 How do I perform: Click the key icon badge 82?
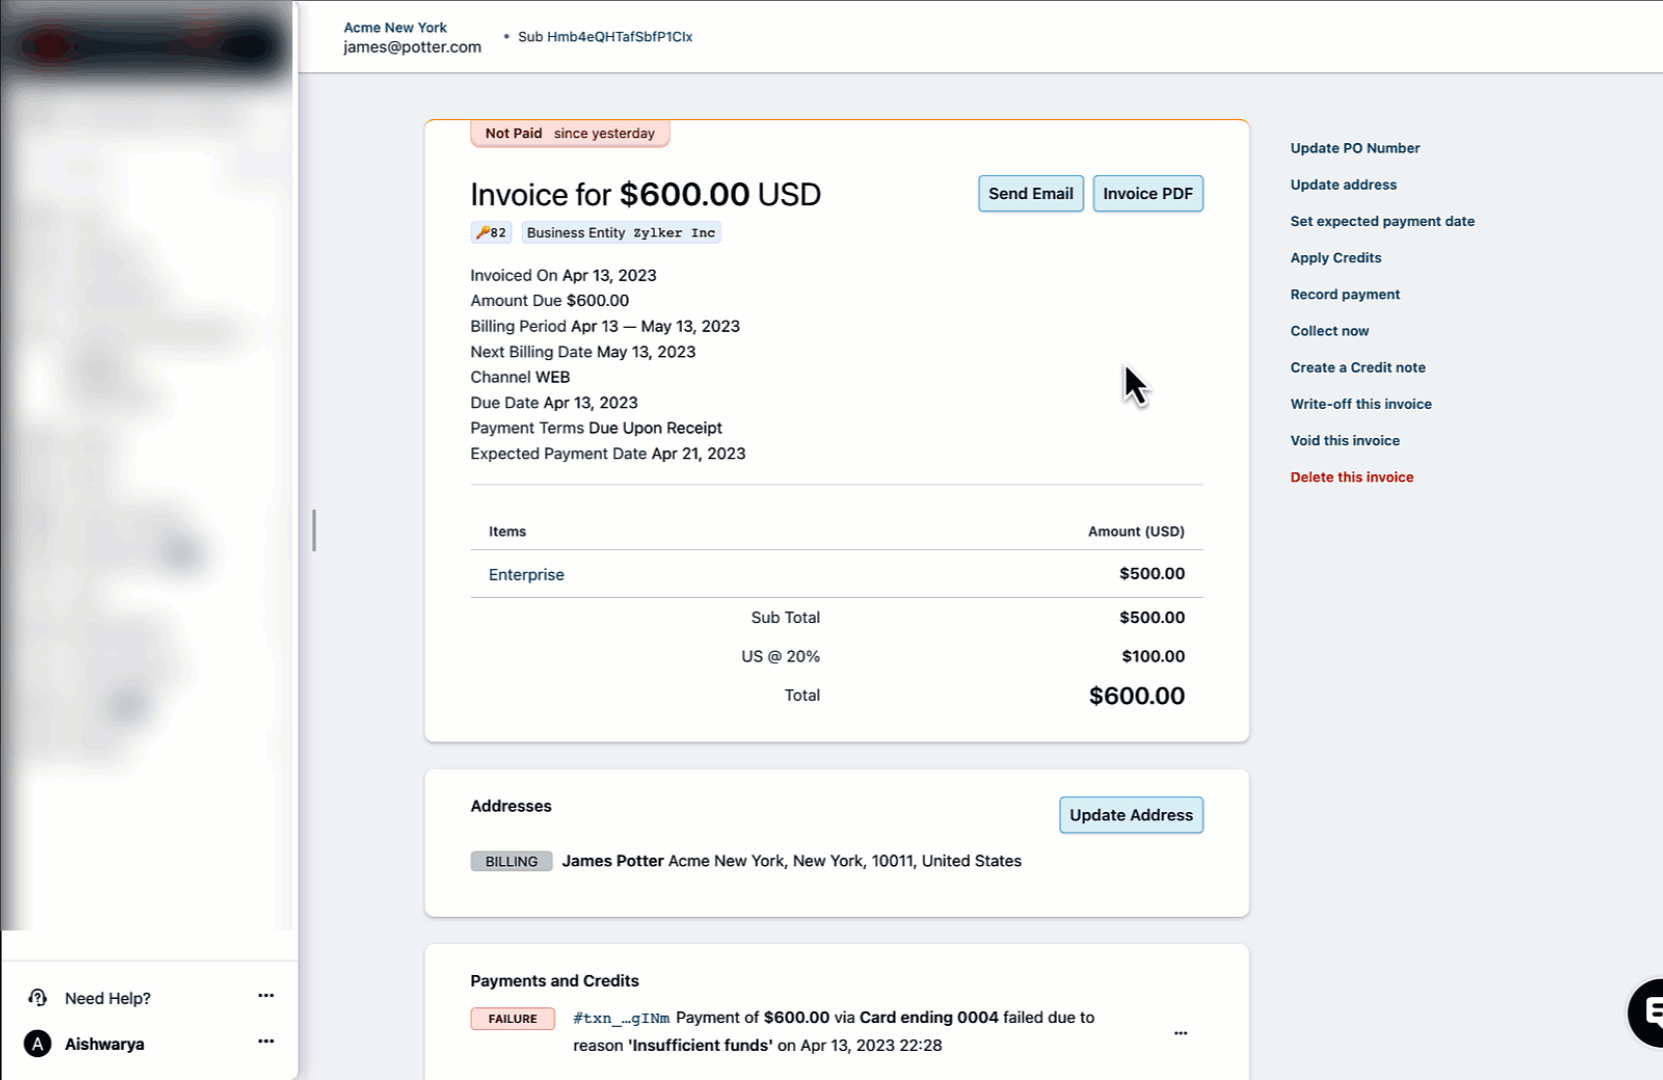point(491,233)
